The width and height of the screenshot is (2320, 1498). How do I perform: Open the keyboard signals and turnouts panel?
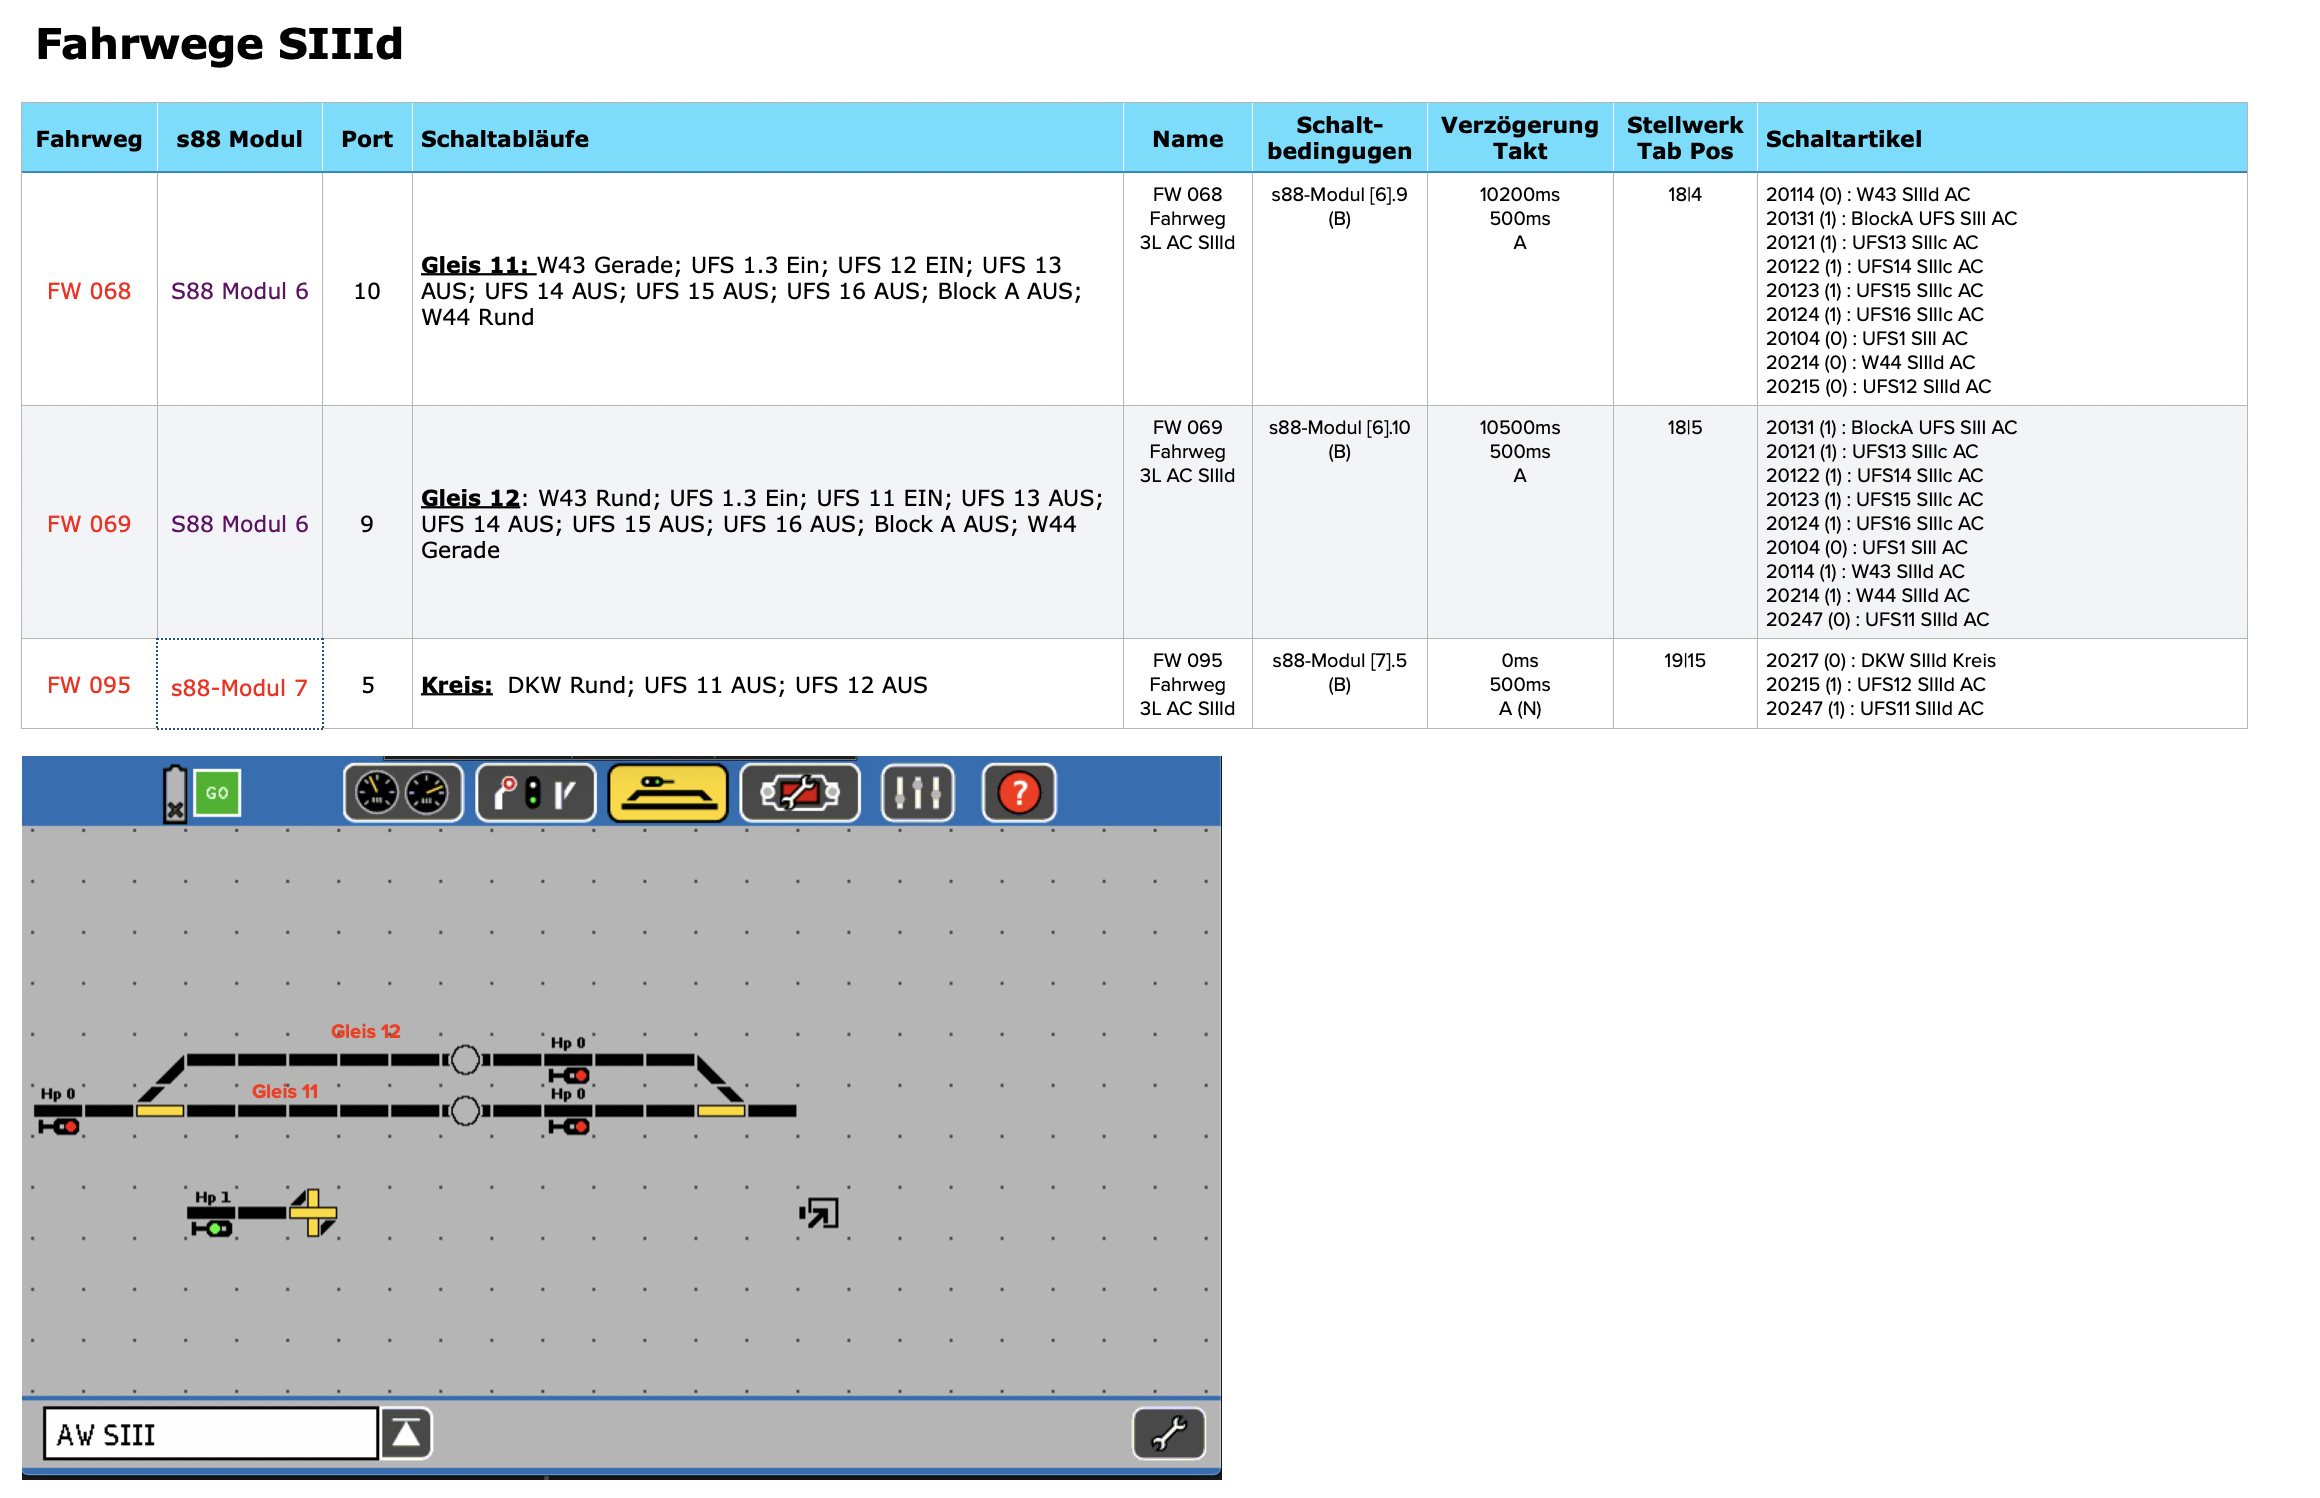536,793
